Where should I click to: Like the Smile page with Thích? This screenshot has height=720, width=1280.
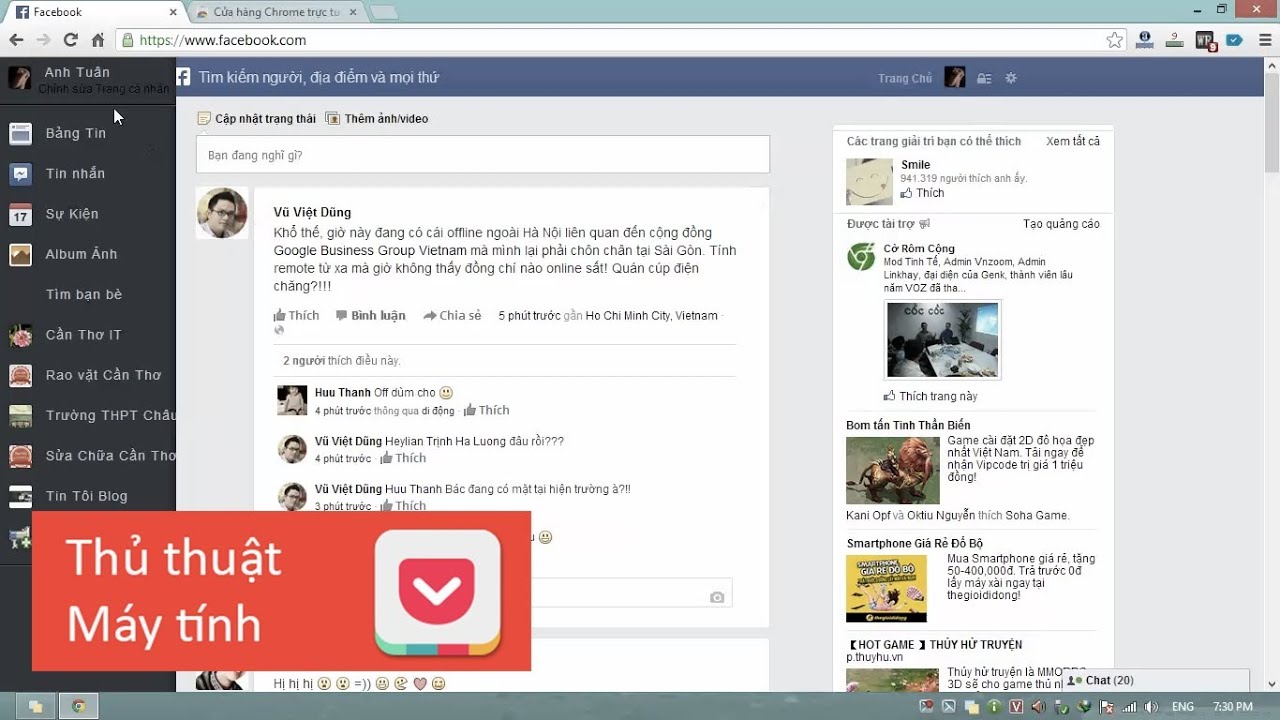[x=922, y=193]
